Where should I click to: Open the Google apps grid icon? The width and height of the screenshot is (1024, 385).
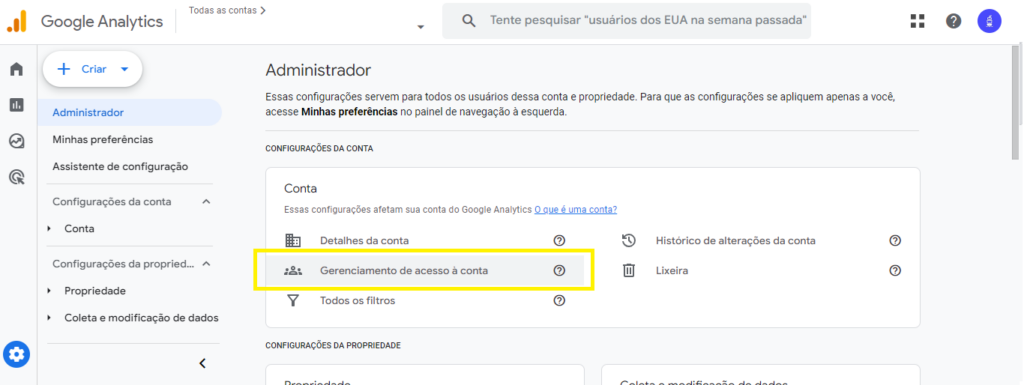pos(918,21)
